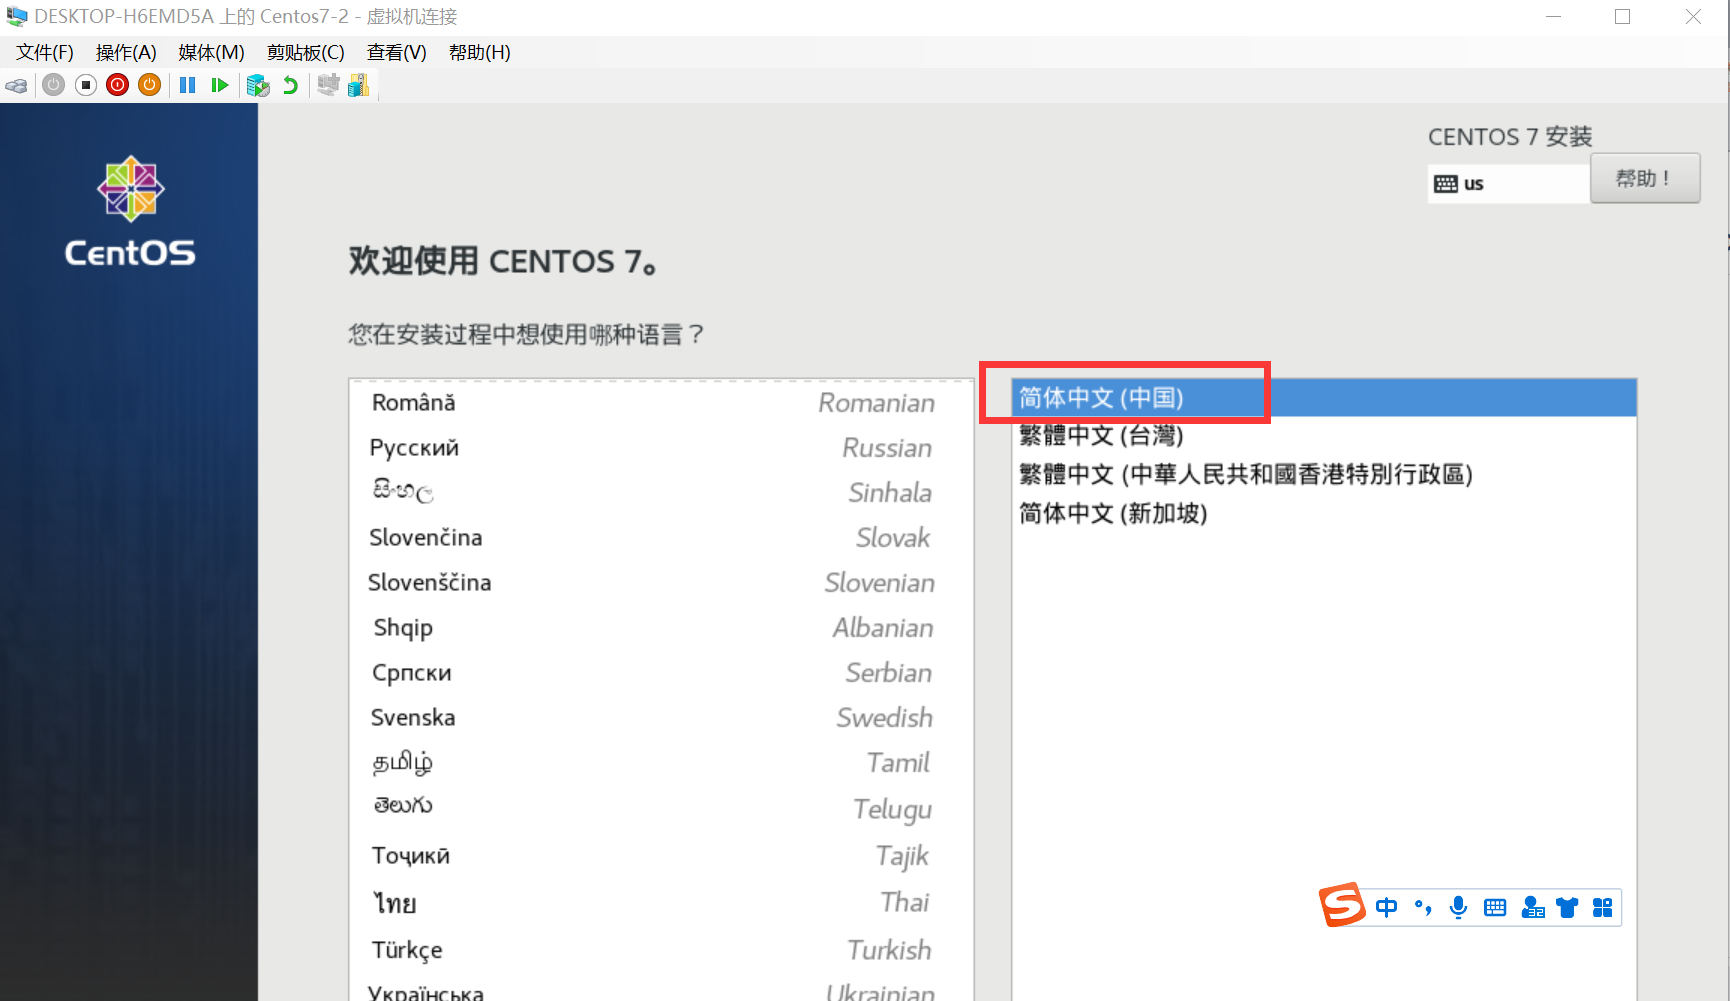Pick Slovenčina (Slovak) language

661,538
